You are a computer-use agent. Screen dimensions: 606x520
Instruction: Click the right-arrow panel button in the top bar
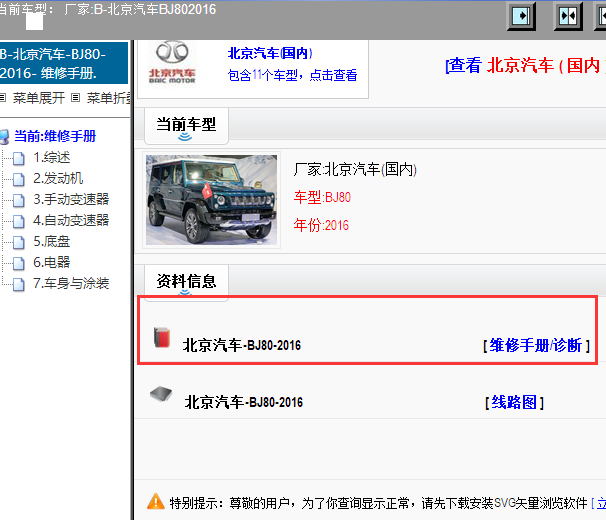click(521, 16)
